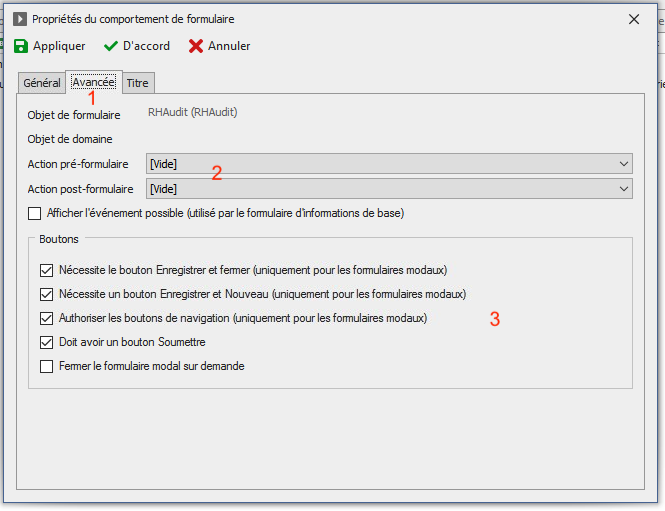Select the Avancée tab
The image size is (665, 511).
[x=93, y=82]
